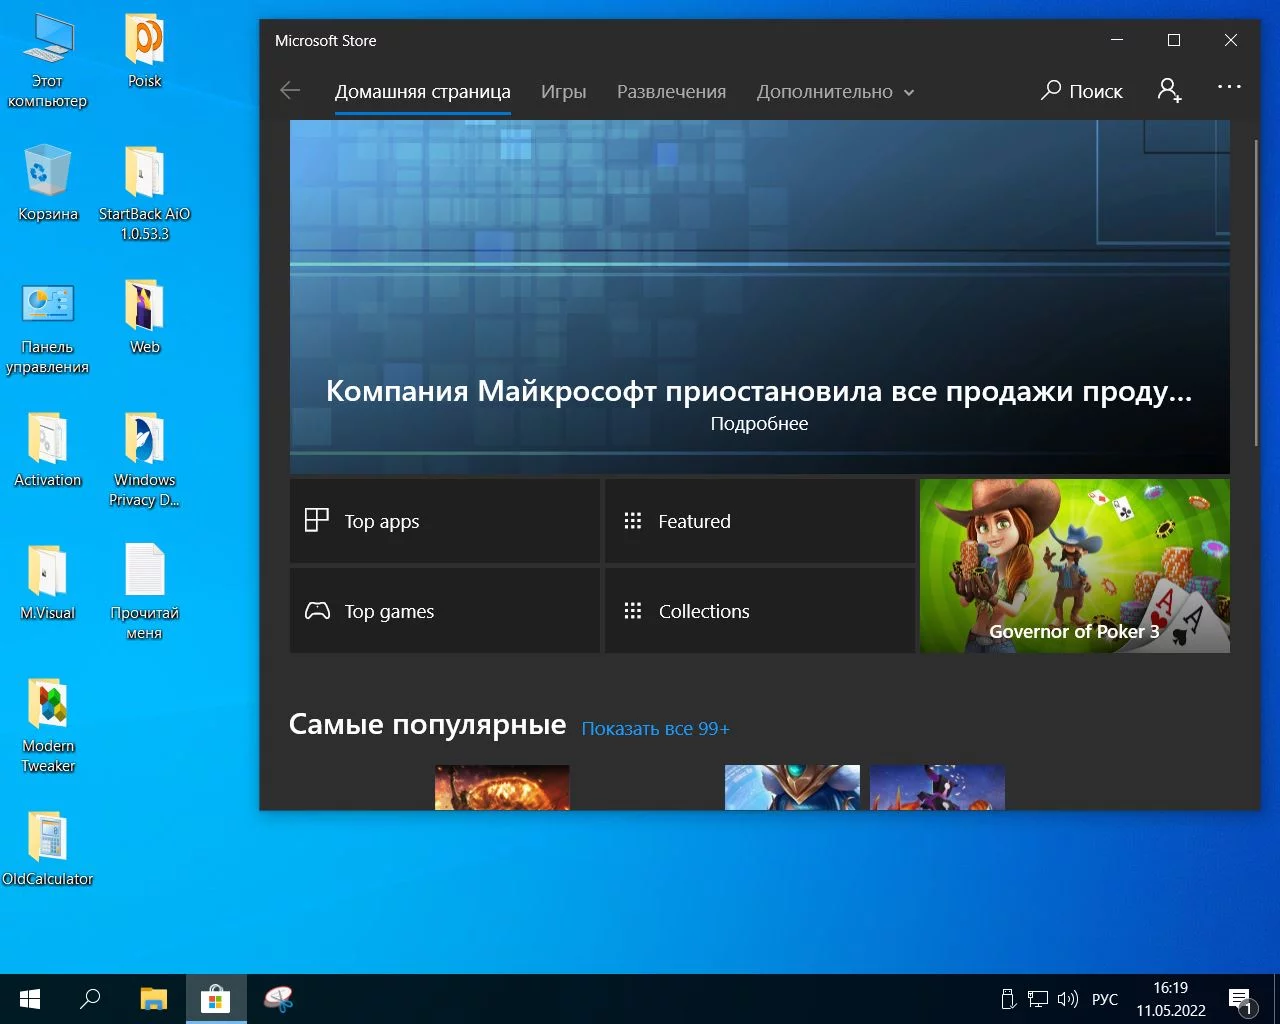Open the Top games tile
This screenshot has width=1280, height=1024.
(445, 611)
